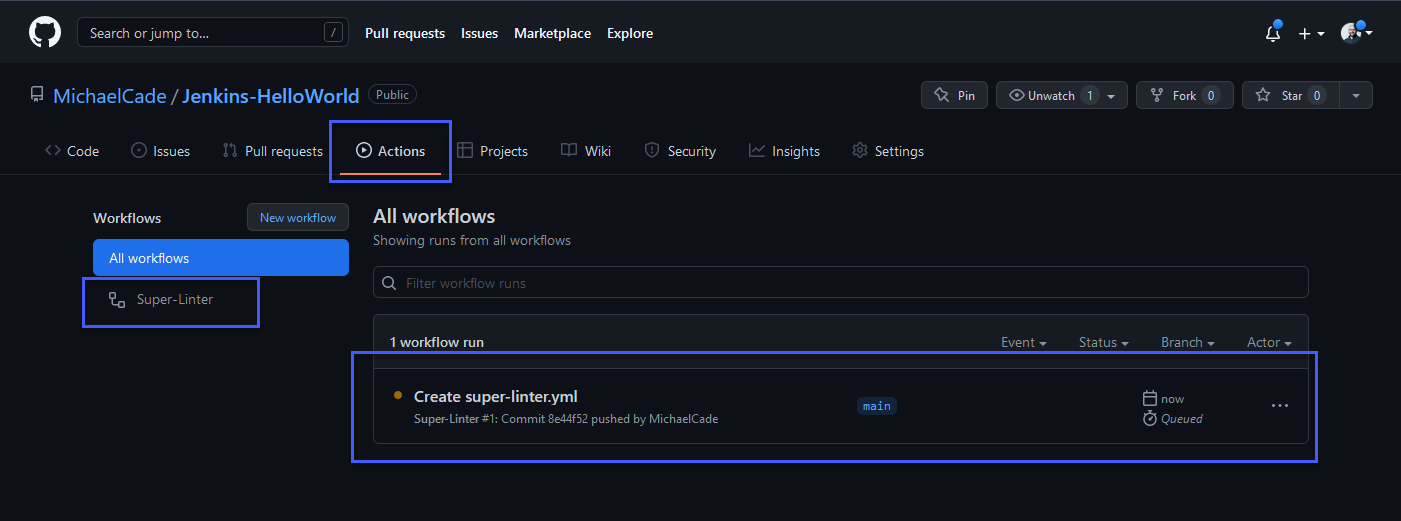This screenshot has height=521, width=1401.
Task: Expand the Event filter dropdown
Action: click(1023, 342)
